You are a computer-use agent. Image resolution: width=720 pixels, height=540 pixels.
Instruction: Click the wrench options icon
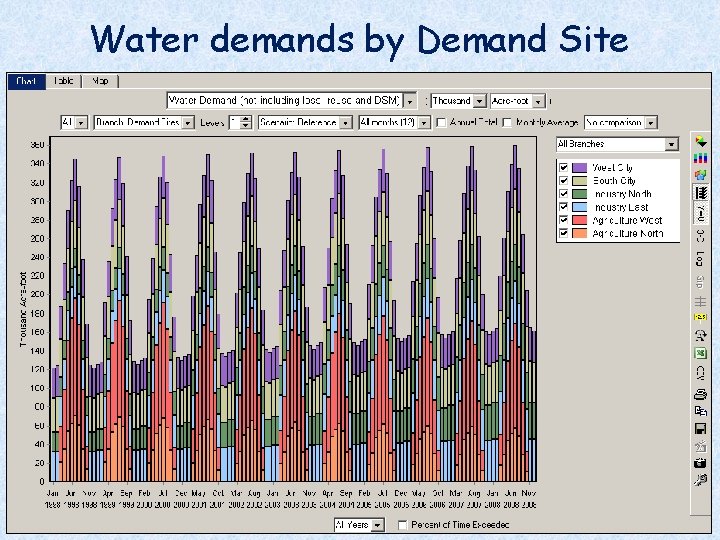tap(700, 480)
